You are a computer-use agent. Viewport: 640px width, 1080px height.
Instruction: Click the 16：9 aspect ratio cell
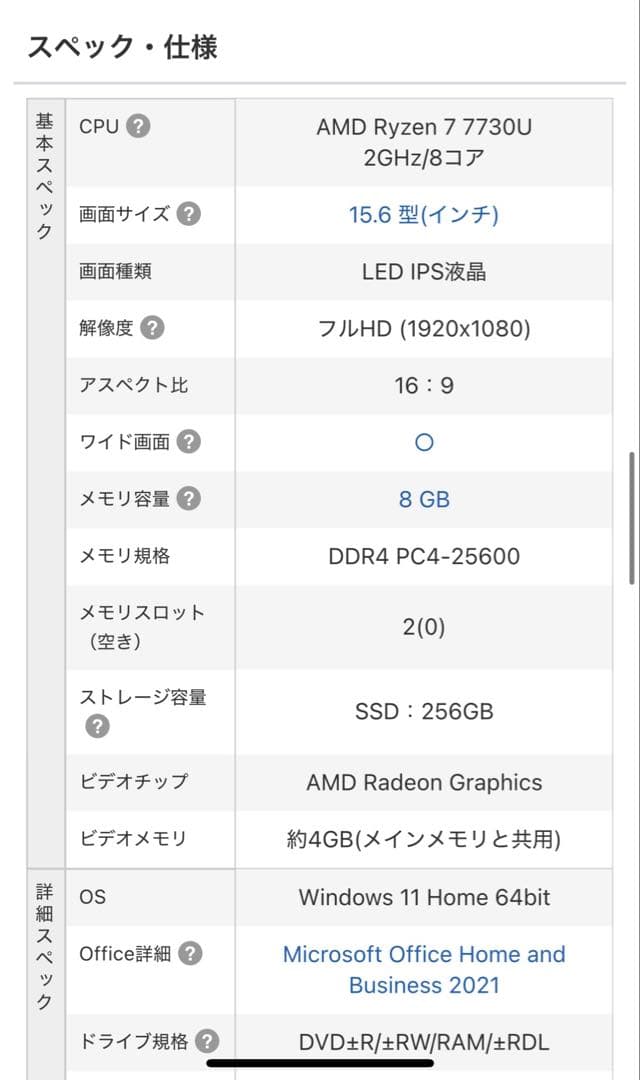click(424, 384)
